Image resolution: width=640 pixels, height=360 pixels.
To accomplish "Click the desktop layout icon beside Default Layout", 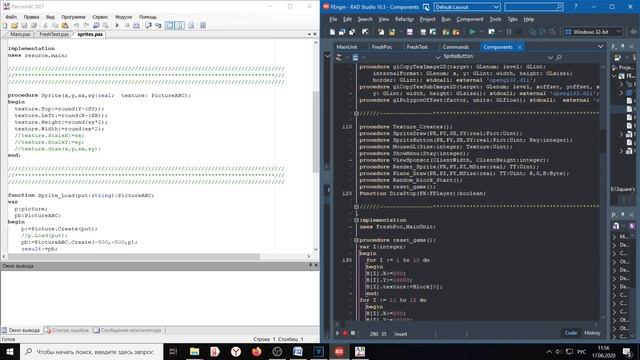I will (426, 7).
